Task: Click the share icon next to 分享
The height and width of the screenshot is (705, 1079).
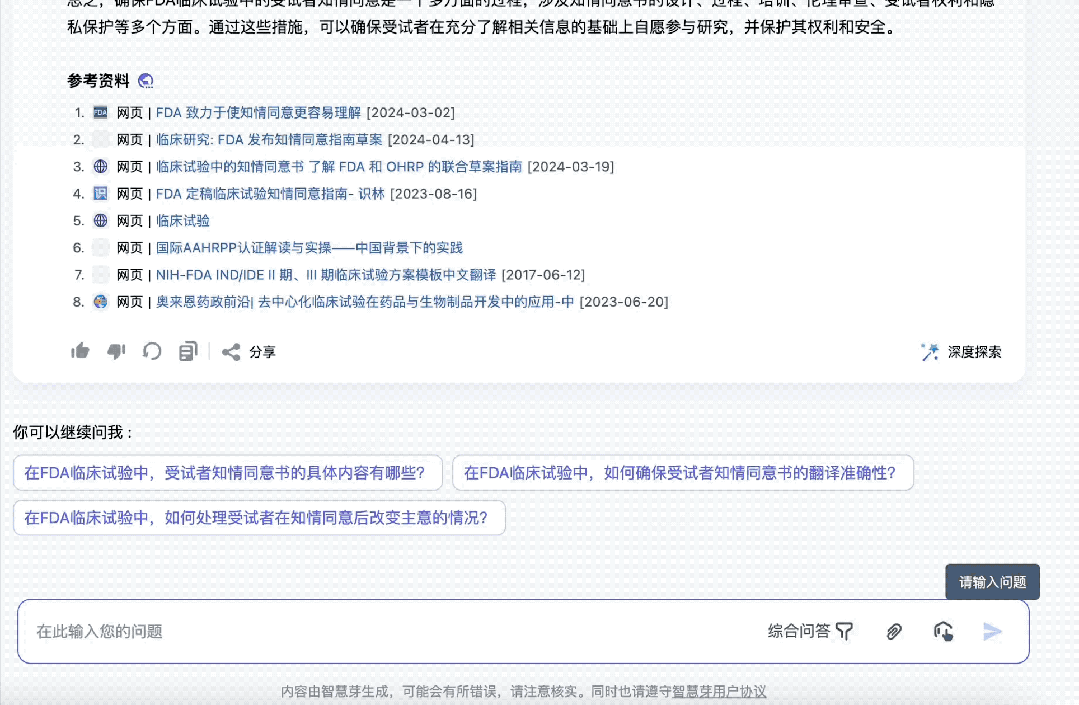Action: tap(231, 351)
